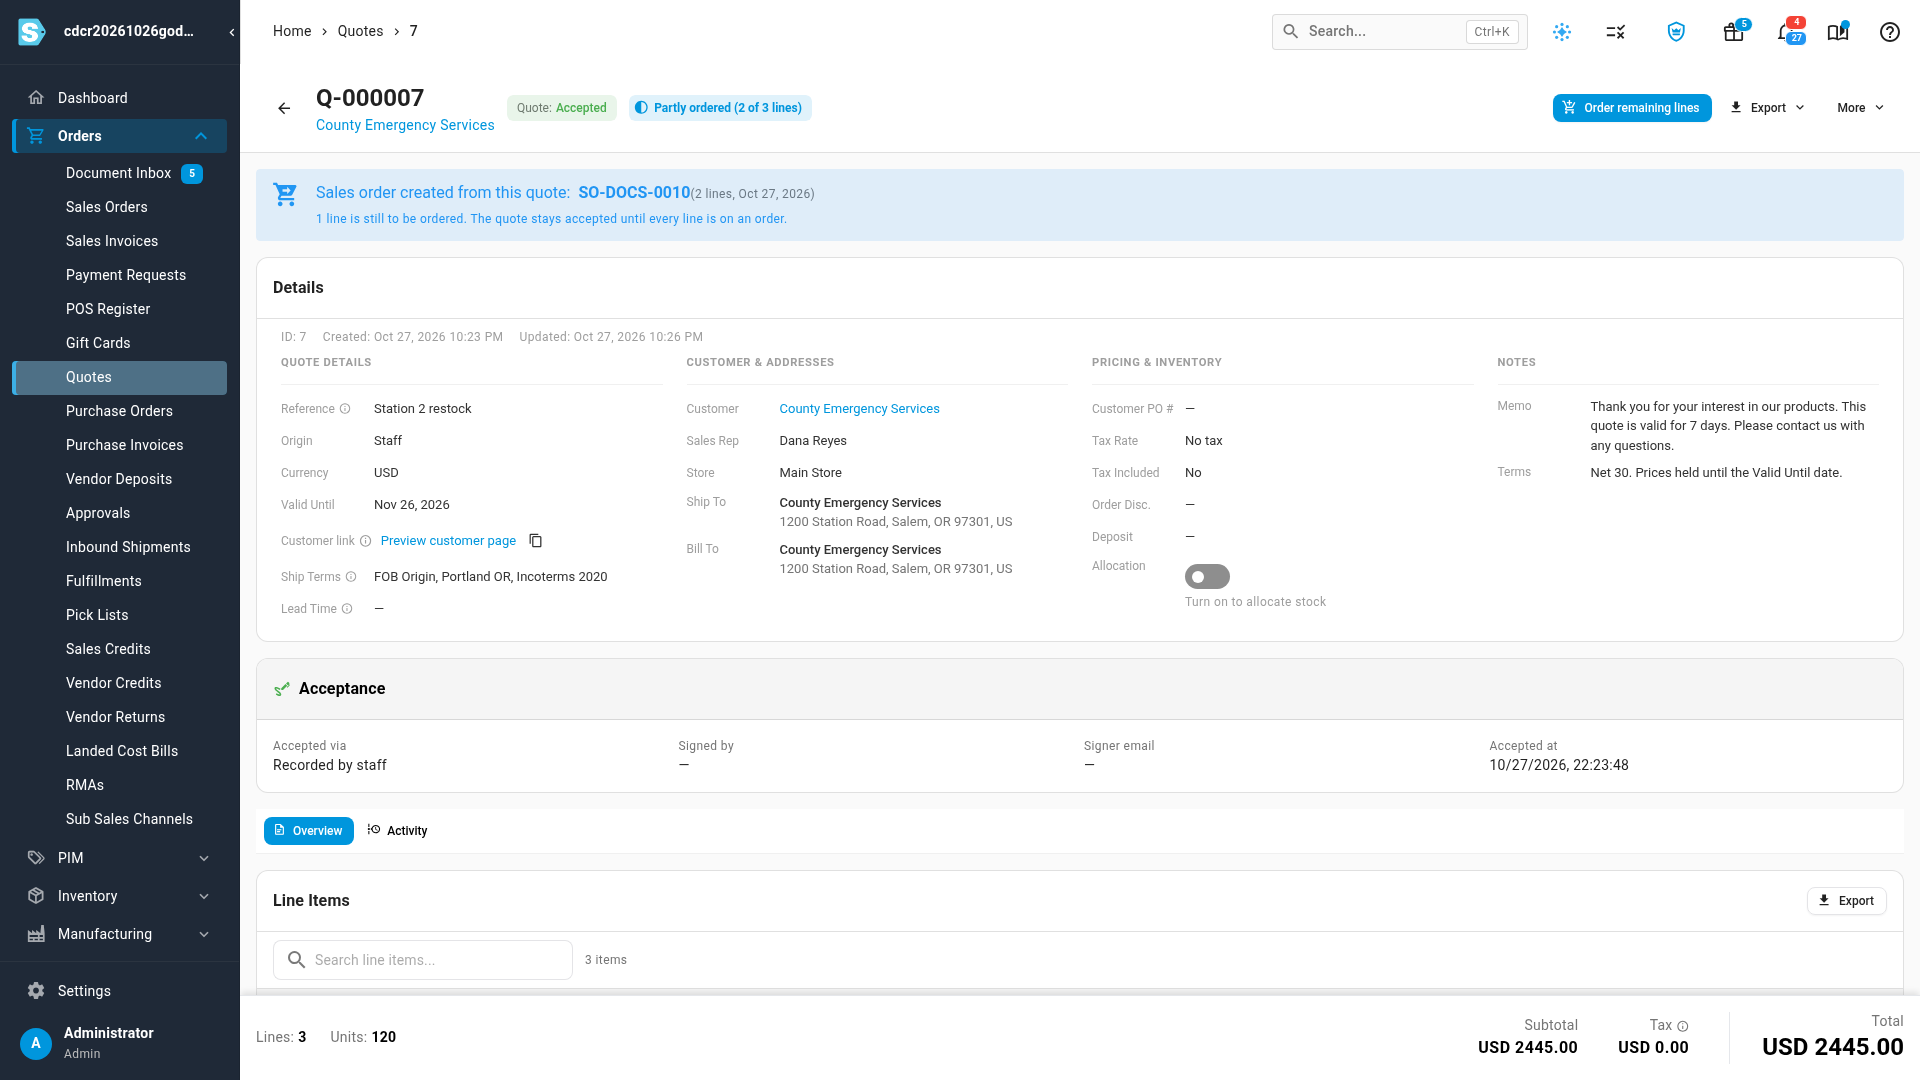
Task: Expand the Inventory sidebar section
Action: 120,896
